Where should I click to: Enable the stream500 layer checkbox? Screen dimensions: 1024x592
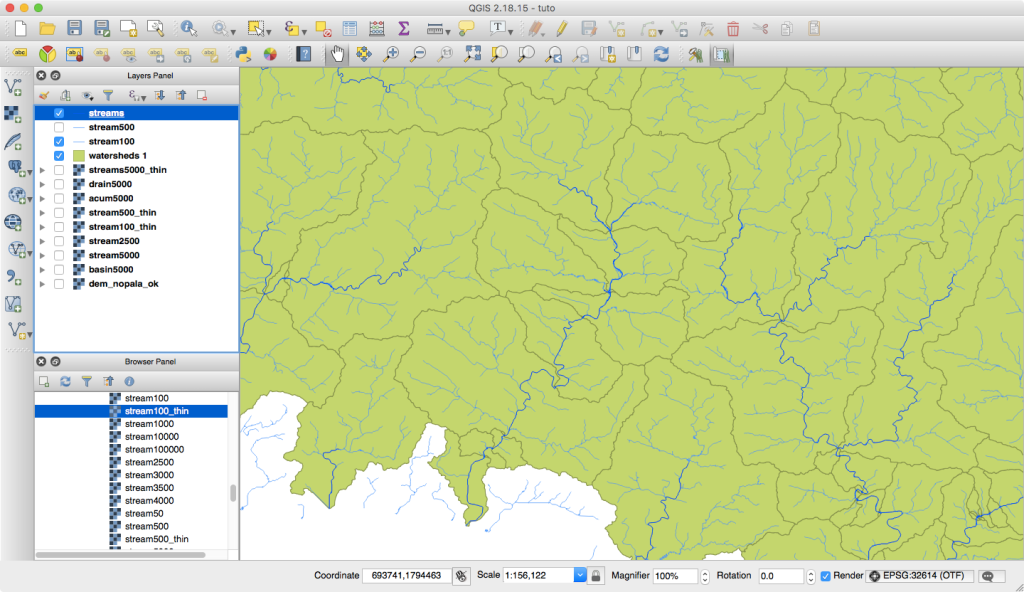(x=59, y=128)
